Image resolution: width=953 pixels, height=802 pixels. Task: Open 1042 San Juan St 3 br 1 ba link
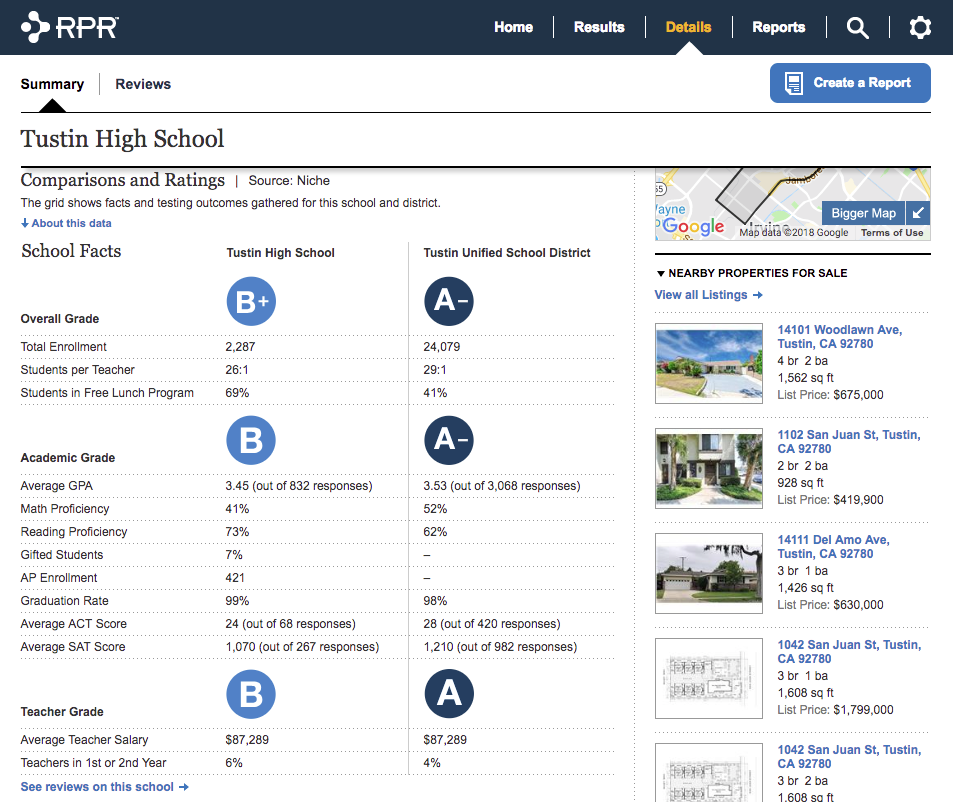point(849,652)
